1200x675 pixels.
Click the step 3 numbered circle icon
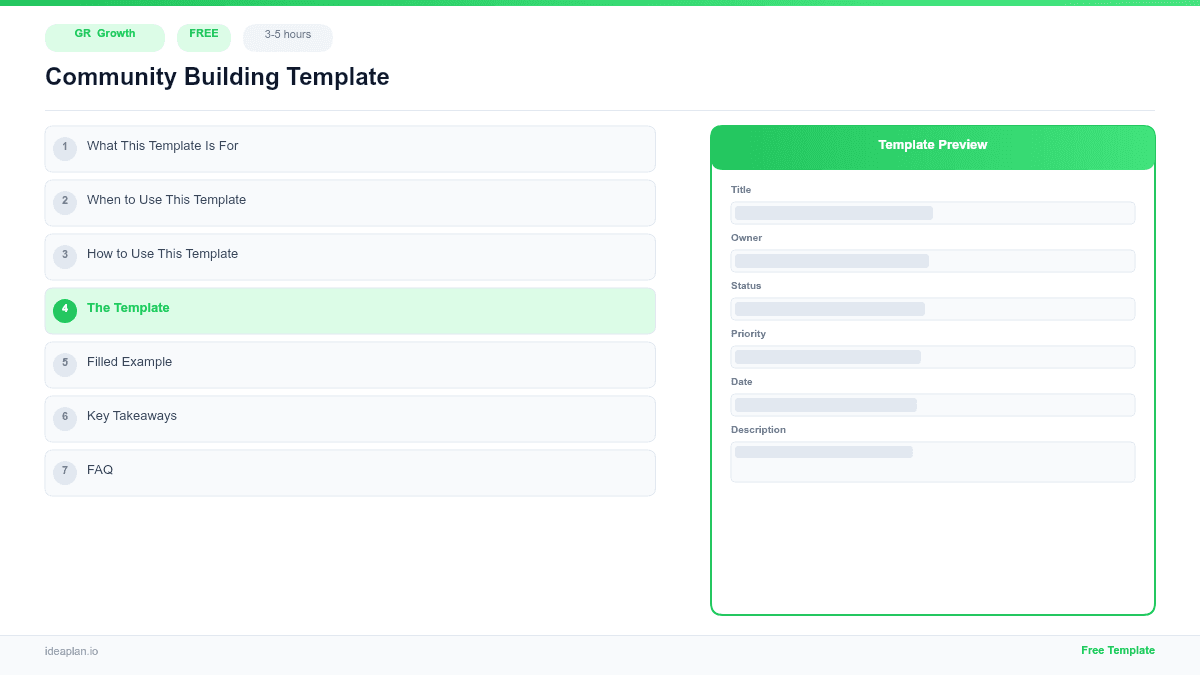(x=65, y=256)
